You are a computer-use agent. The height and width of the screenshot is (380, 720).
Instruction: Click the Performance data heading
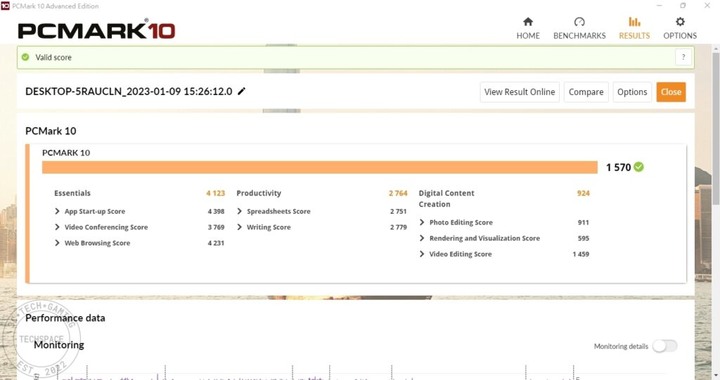(x=65, y=318)
